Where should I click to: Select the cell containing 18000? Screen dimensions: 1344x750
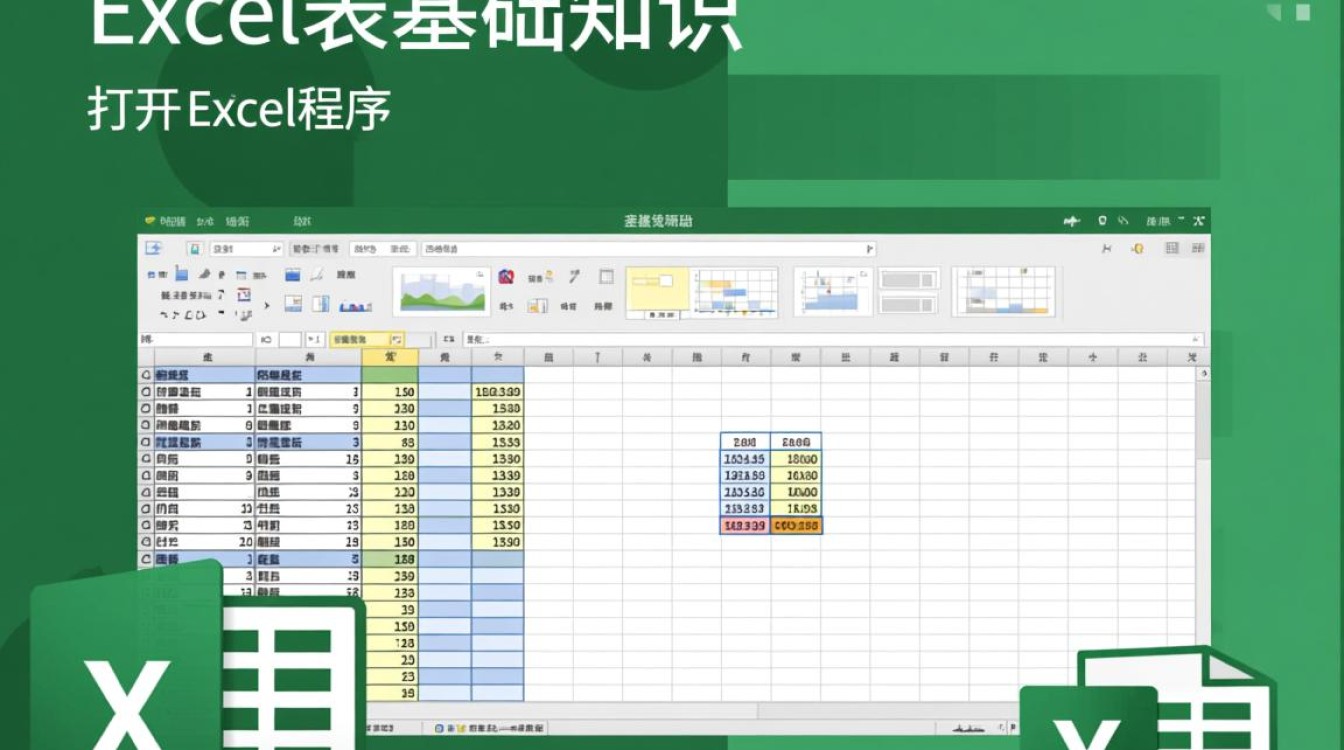796,459
